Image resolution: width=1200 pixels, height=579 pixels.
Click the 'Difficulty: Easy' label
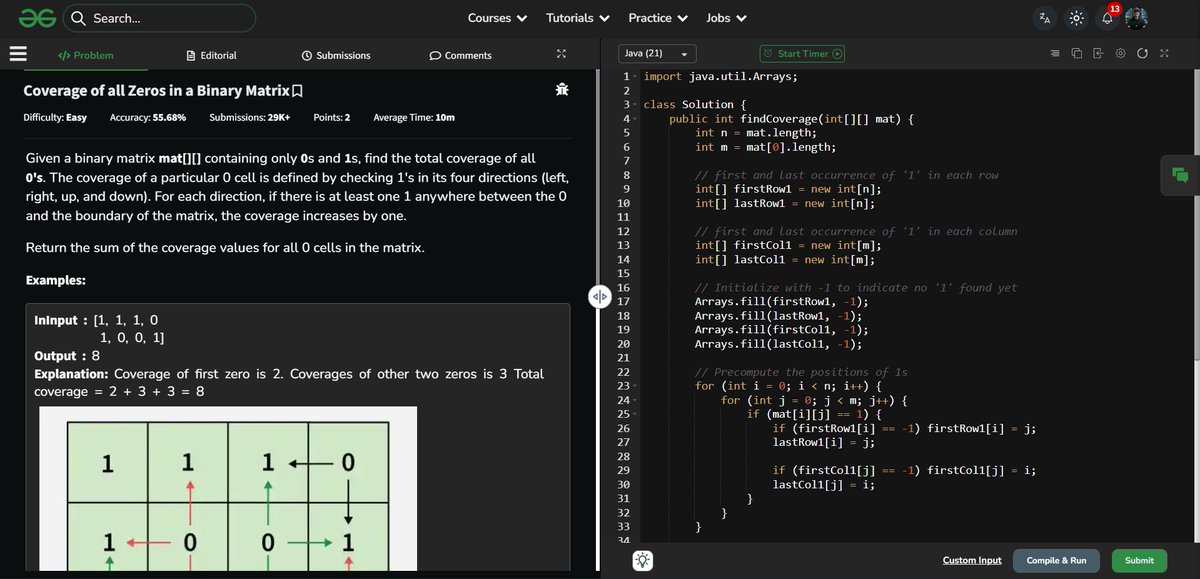coord(55,118)
